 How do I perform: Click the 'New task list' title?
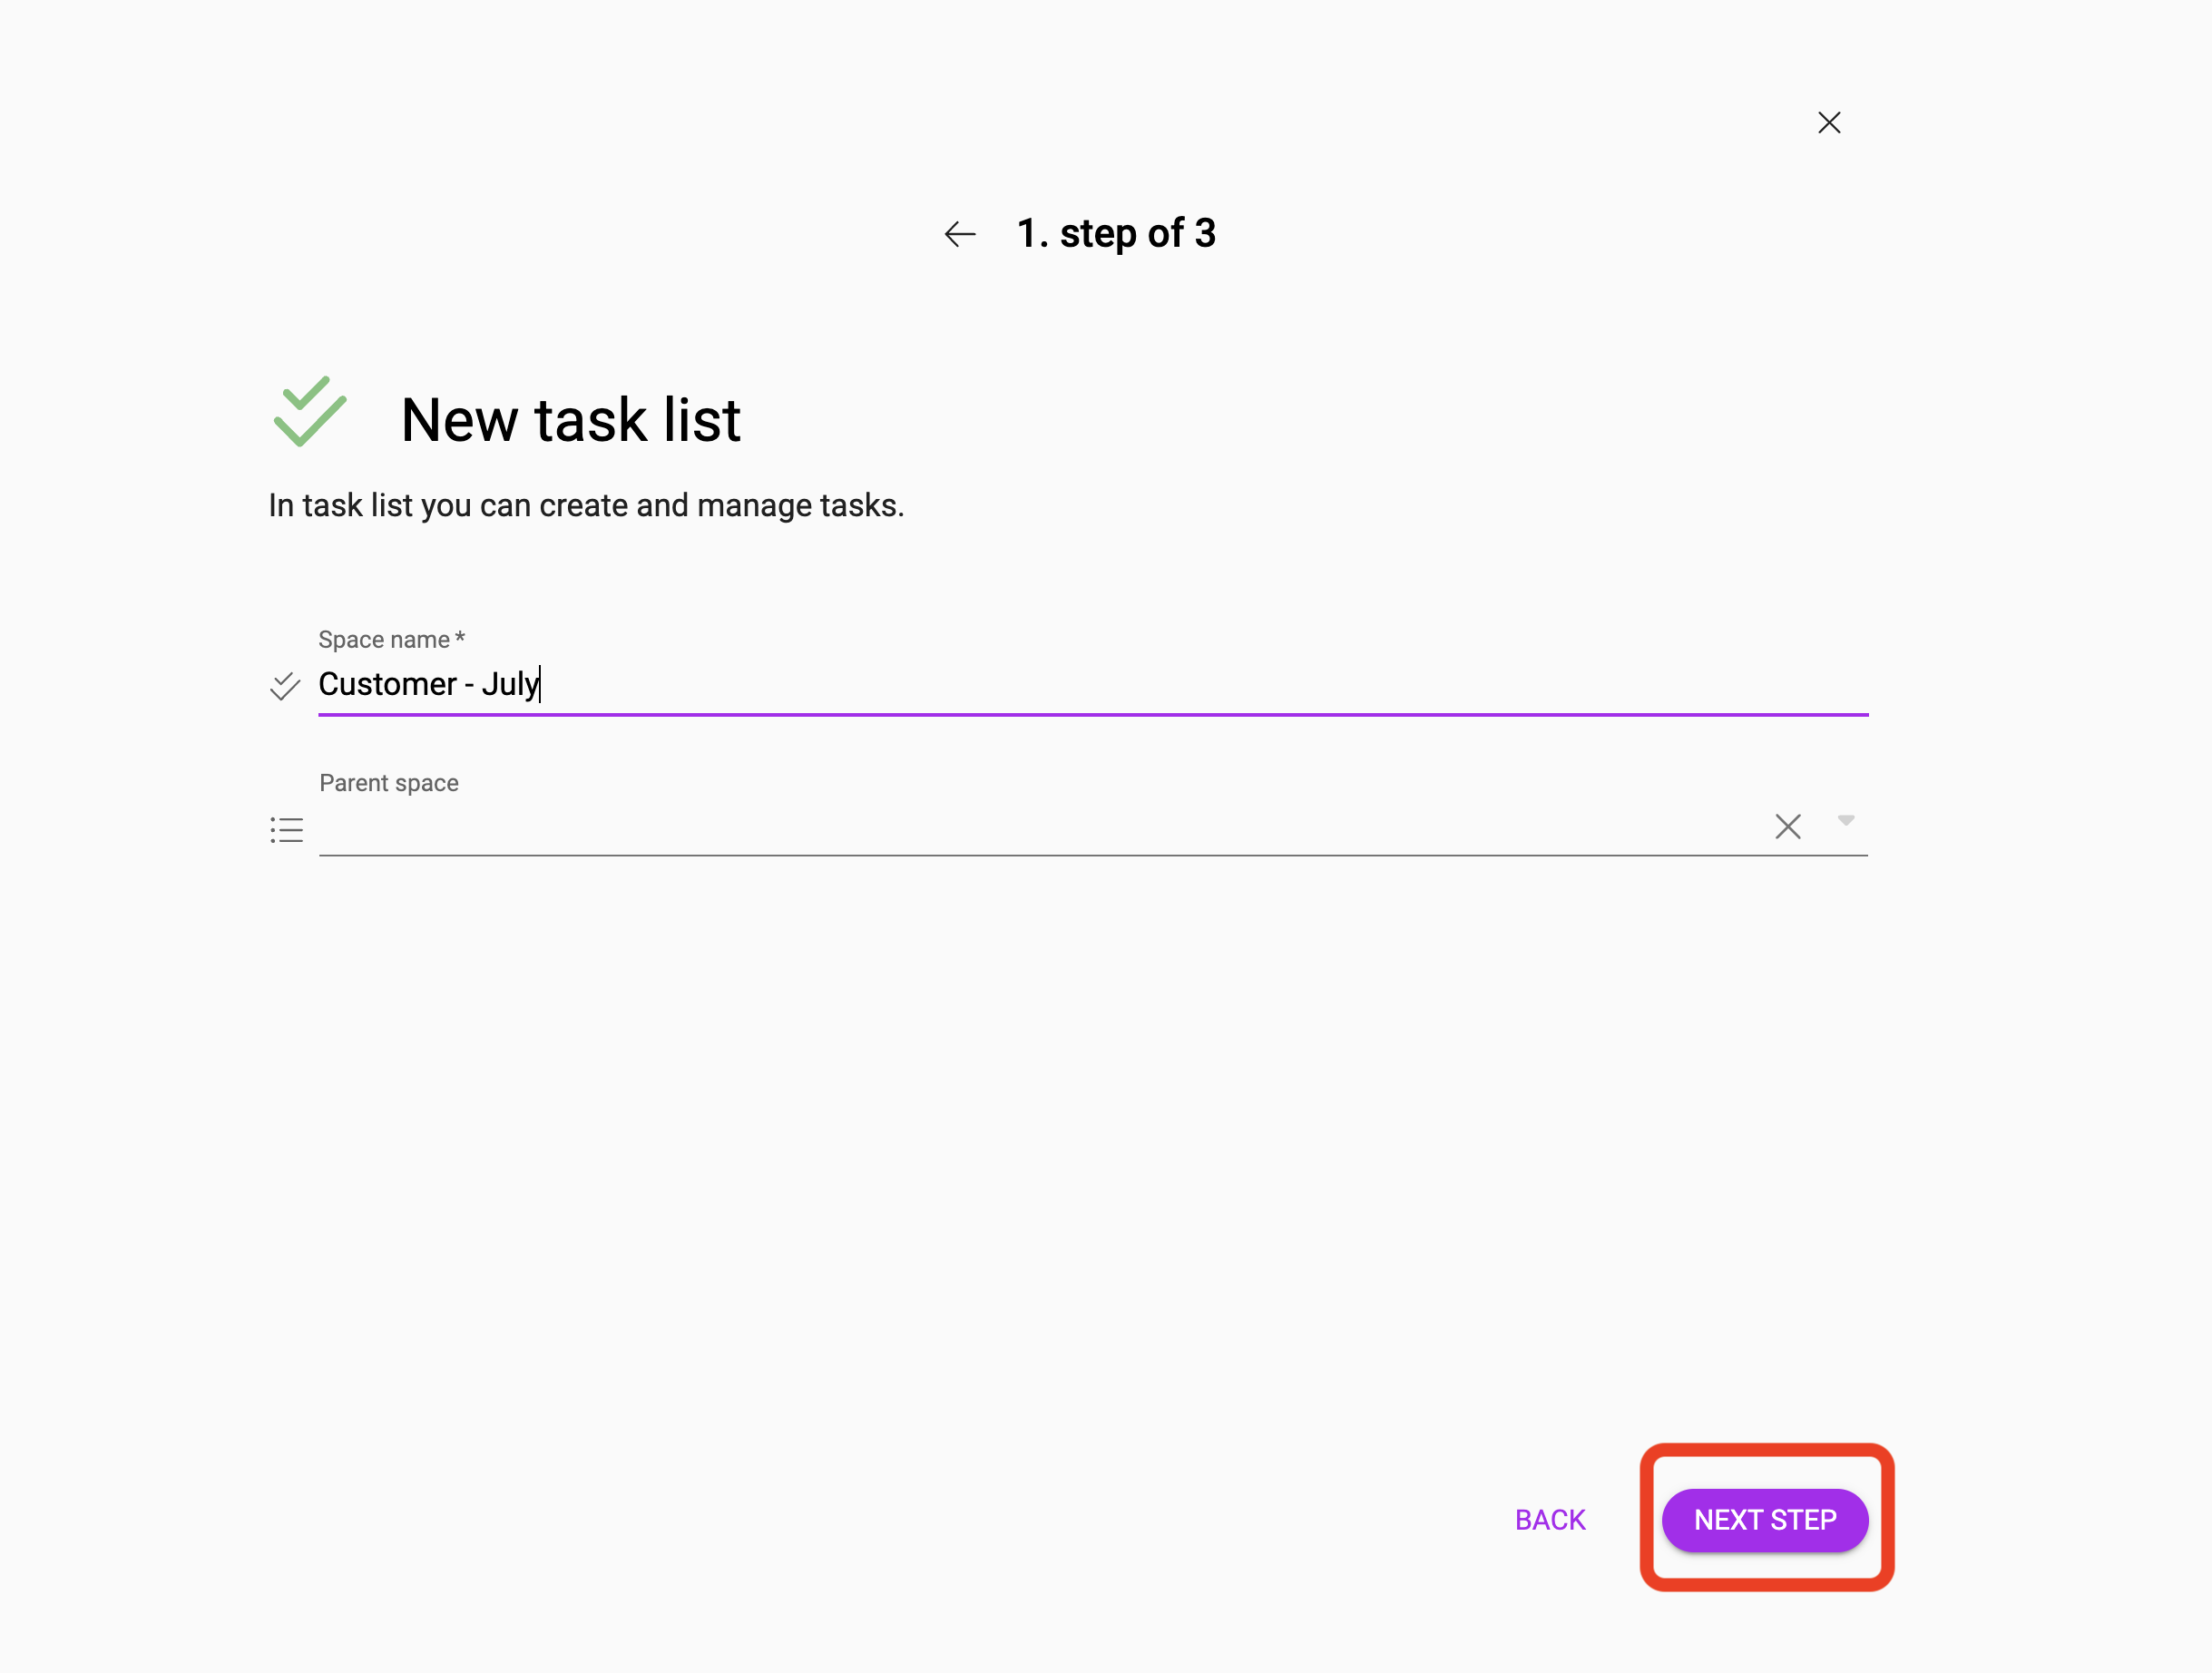click(570, 419)
